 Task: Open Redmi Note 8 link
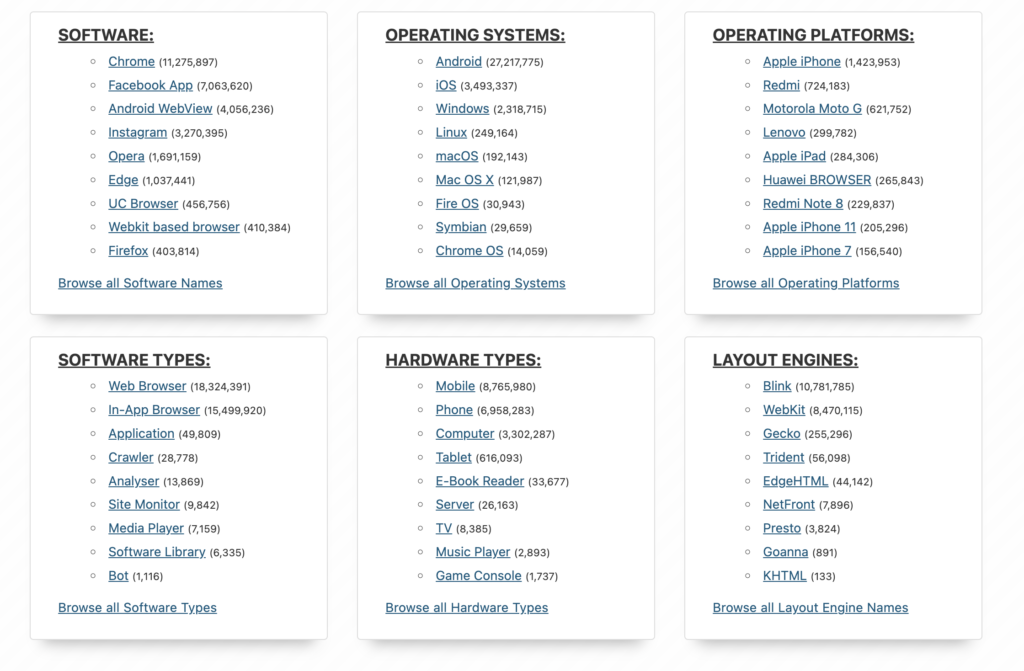coord(803,203)
